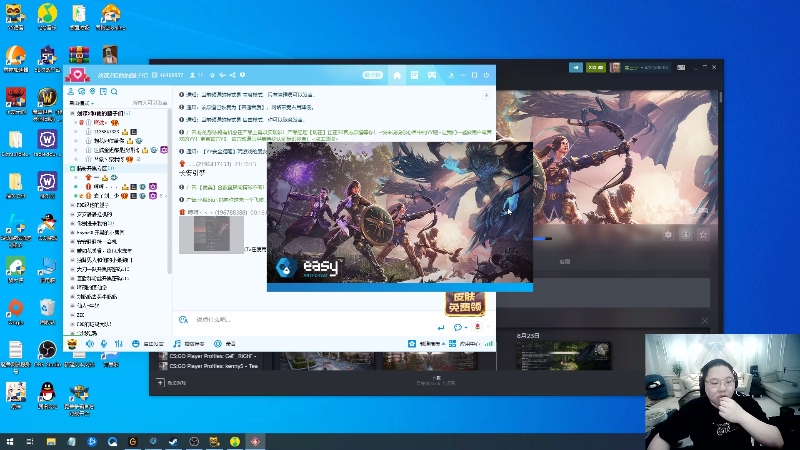
Task: Open the user list icon in YY sidebar
Action: pyautogui.click(x=71, y=91)
